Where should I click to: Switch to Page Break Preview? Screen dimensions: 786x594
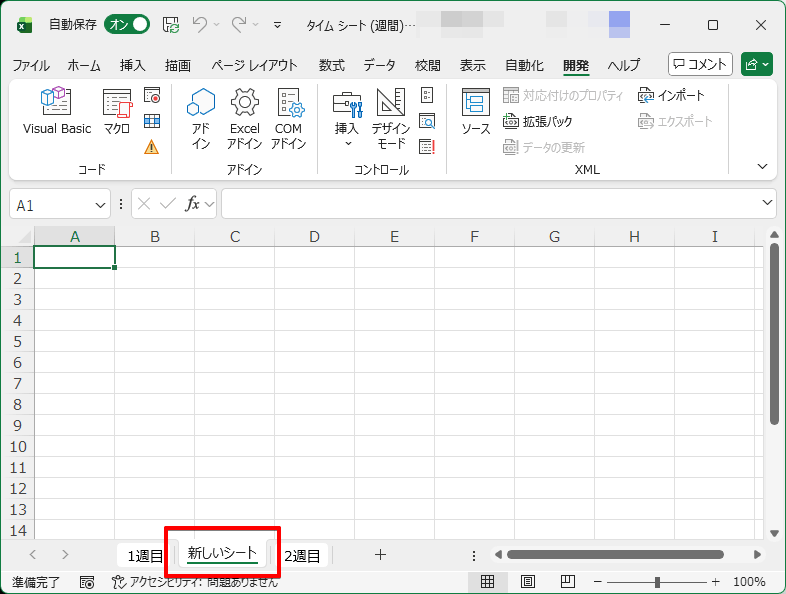pyautogui.click(x=567, y=581)
